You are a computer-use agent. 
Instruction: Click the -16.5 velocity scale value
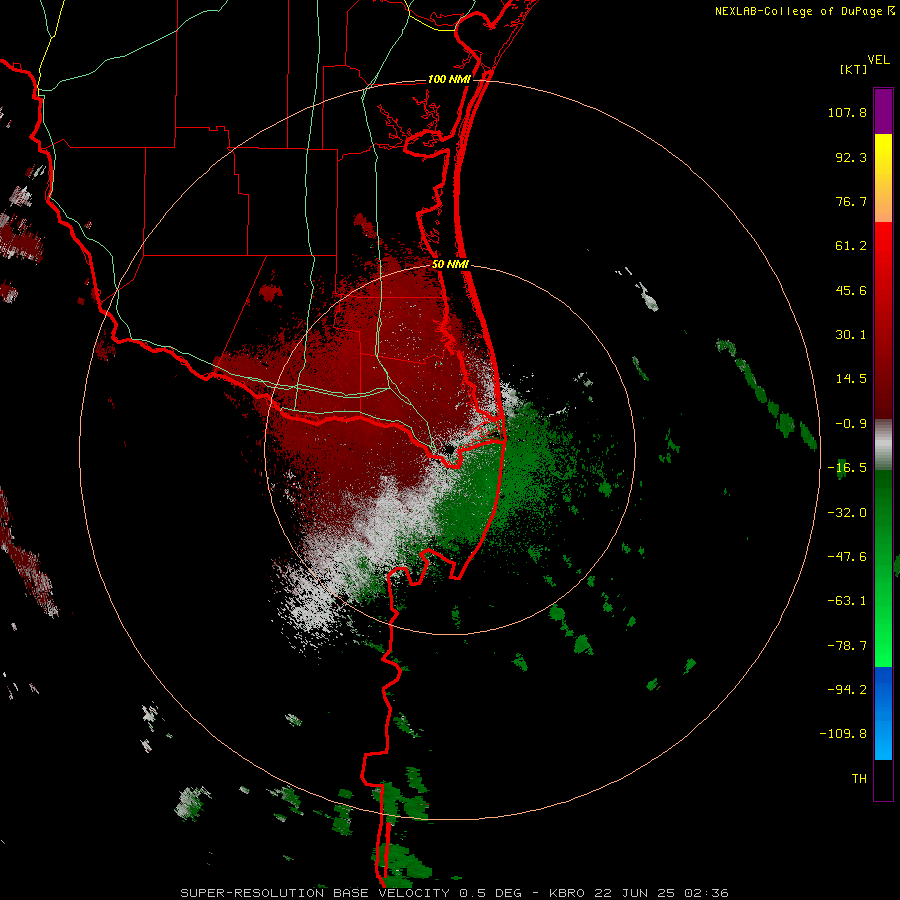[847, 468]
